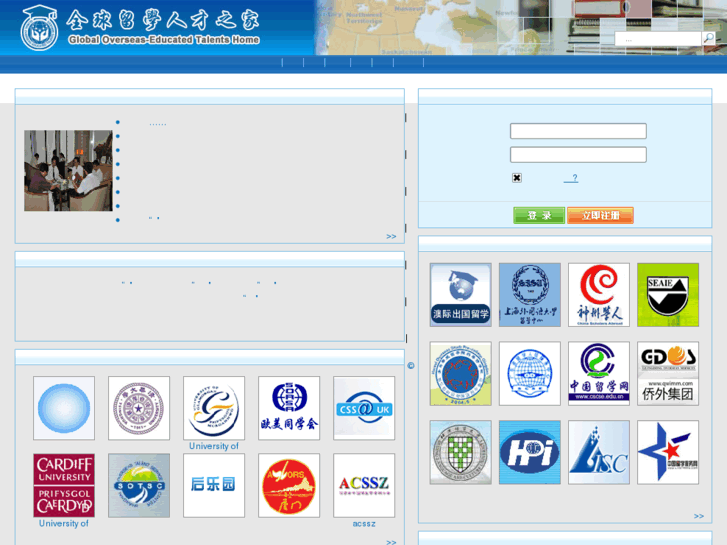Click the orange 立即注册 register button
The width and height of the screenshot is (727, 545).
[600, 215]
